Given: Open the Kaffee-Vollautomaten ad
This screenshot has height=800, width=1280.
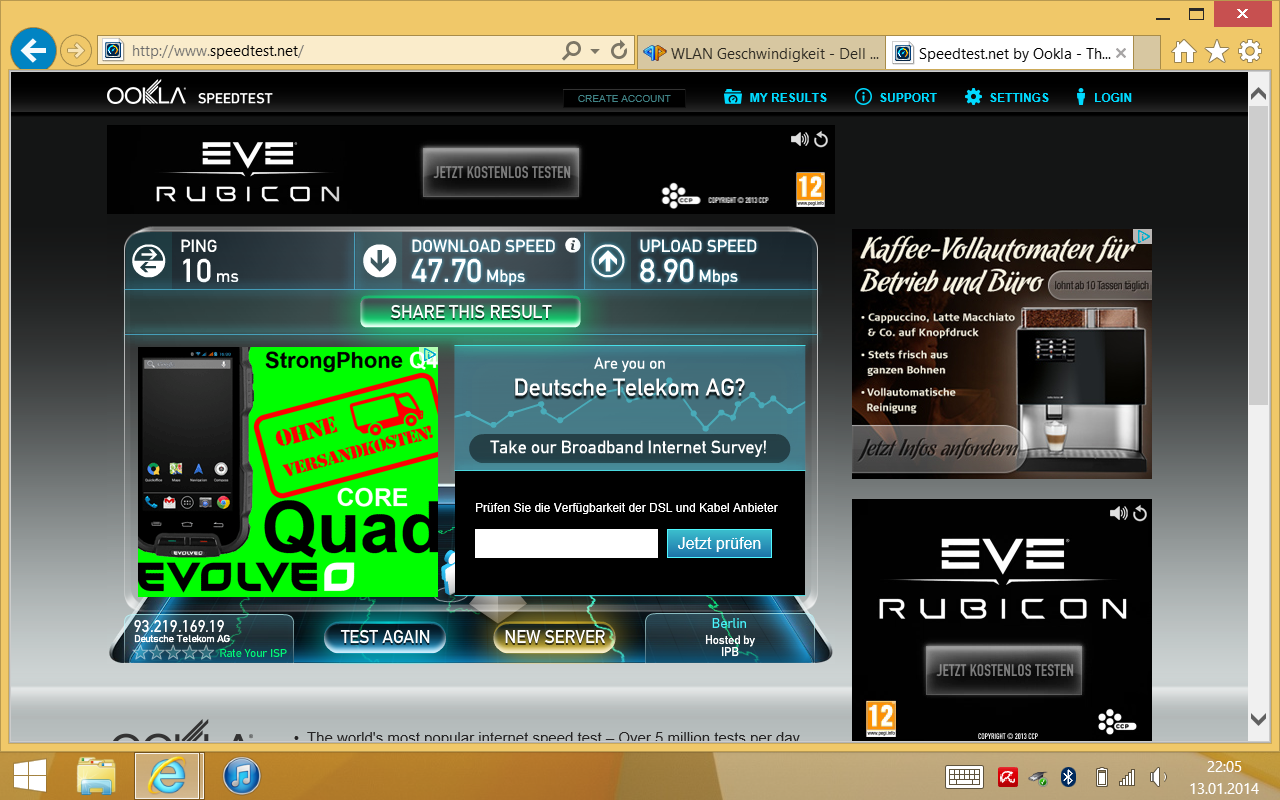Looking at the screenshot, I should point(1002,354).
